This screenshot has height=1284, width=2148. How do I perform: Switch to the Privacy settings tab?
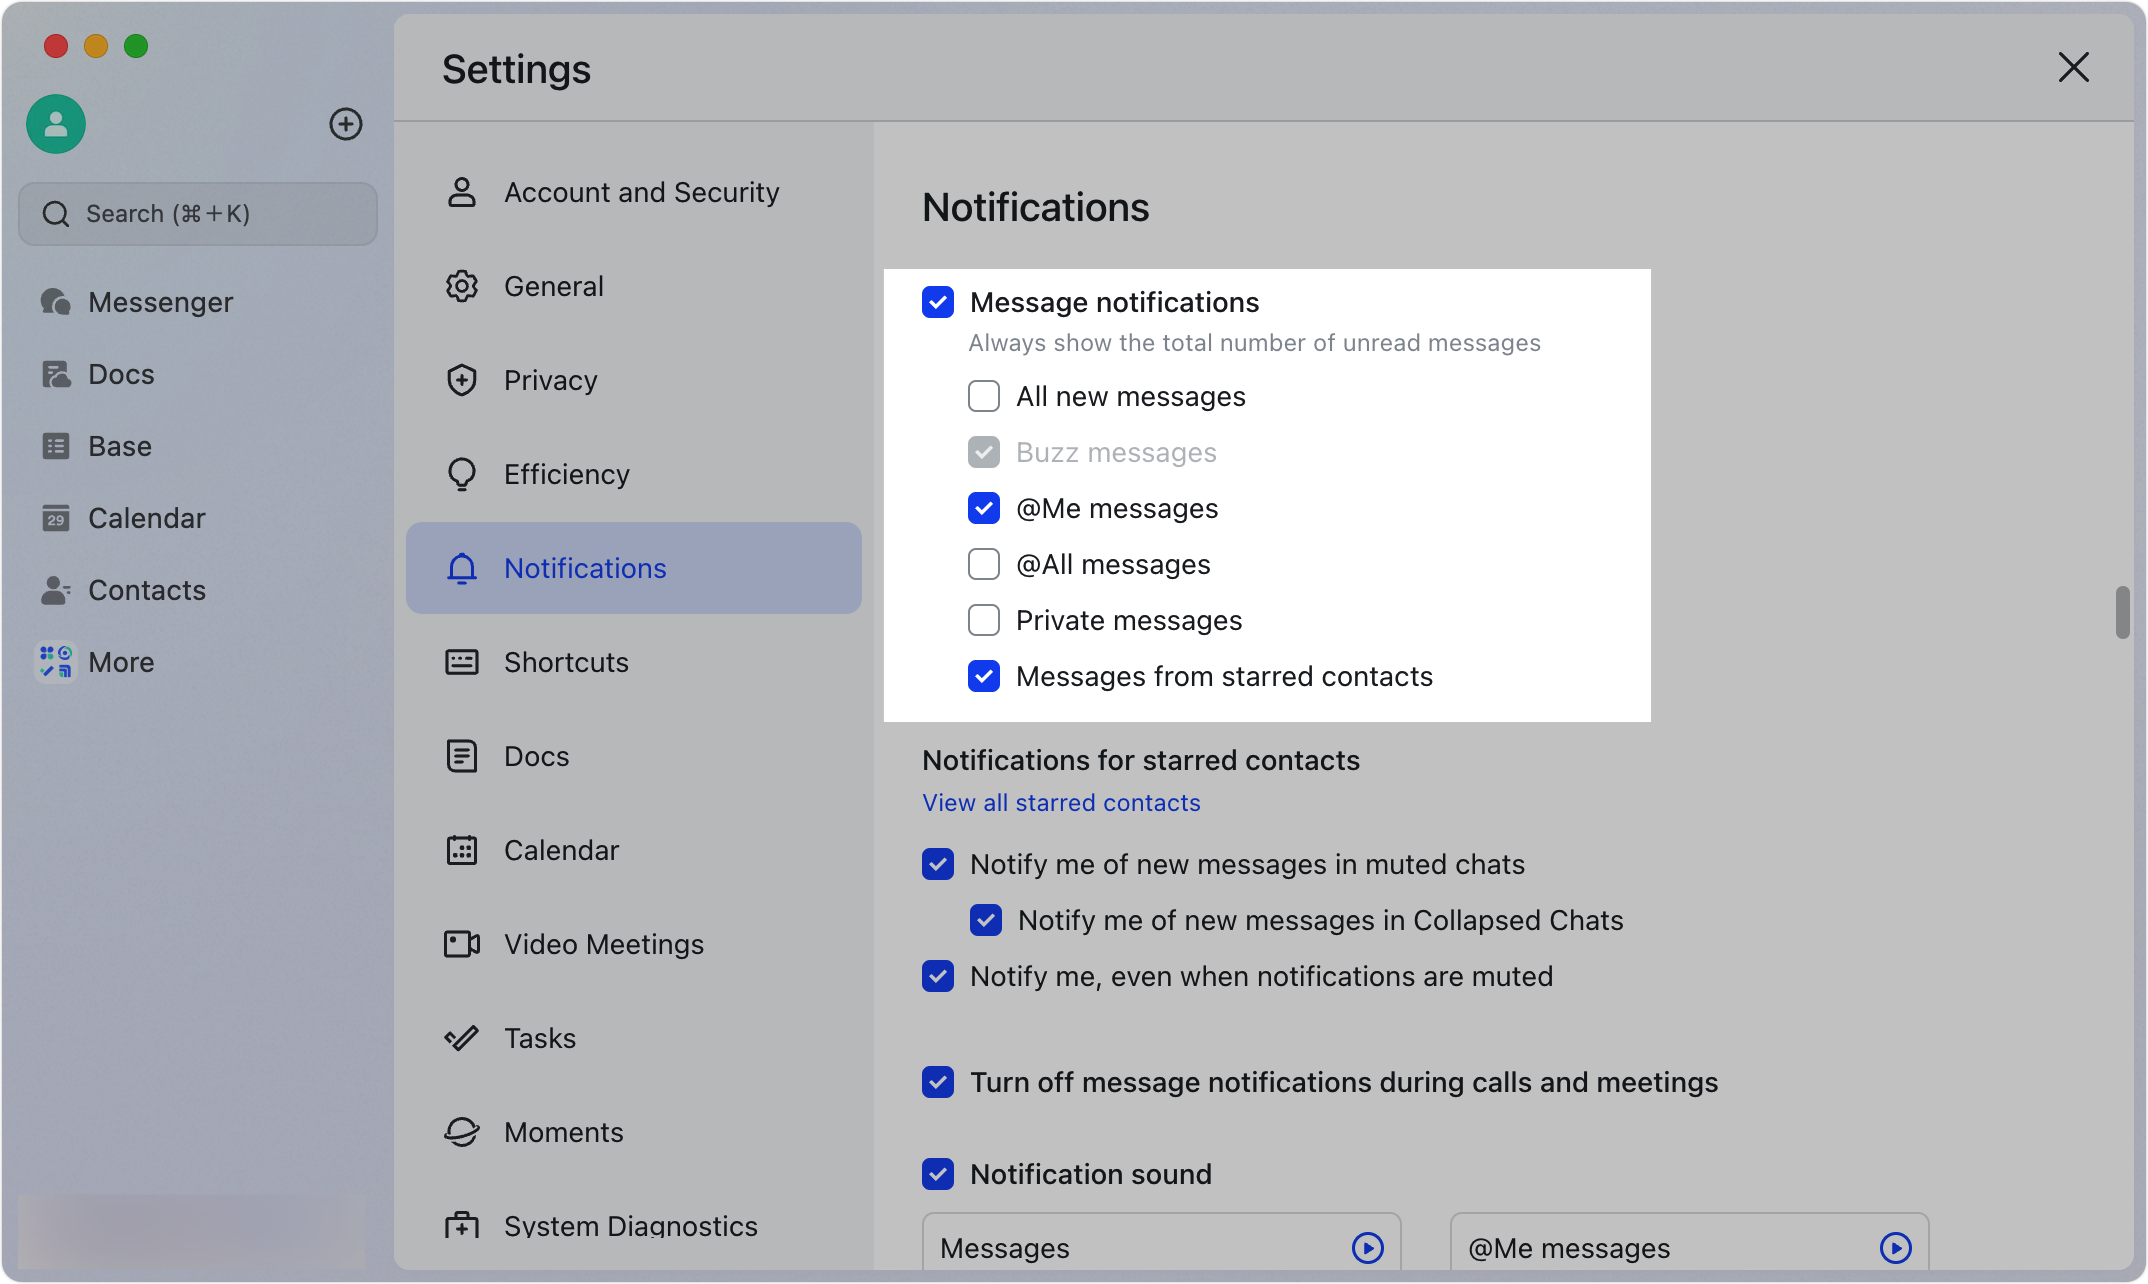[550, 380]
